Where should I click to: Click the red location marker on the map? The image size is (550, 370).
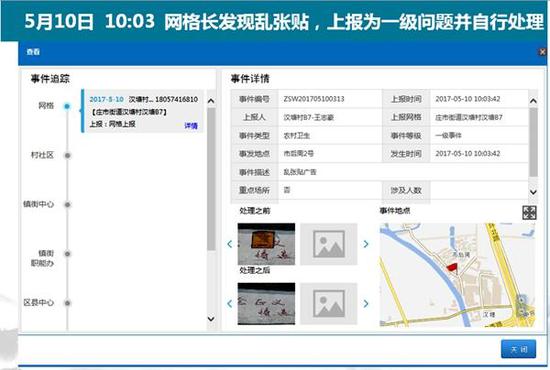(x=452, y=267)
